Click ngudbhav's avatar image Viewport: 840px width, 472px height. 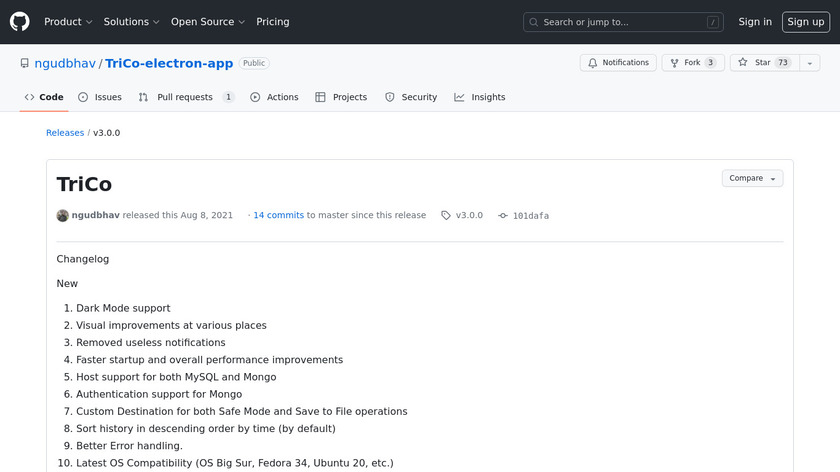click(63, 215)
